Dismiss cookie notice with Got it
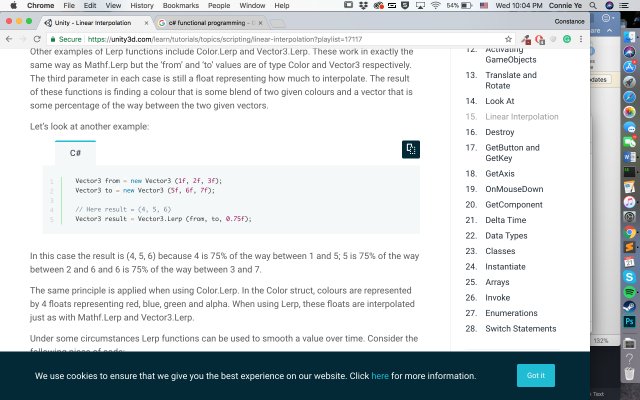 tap(536, 376)
